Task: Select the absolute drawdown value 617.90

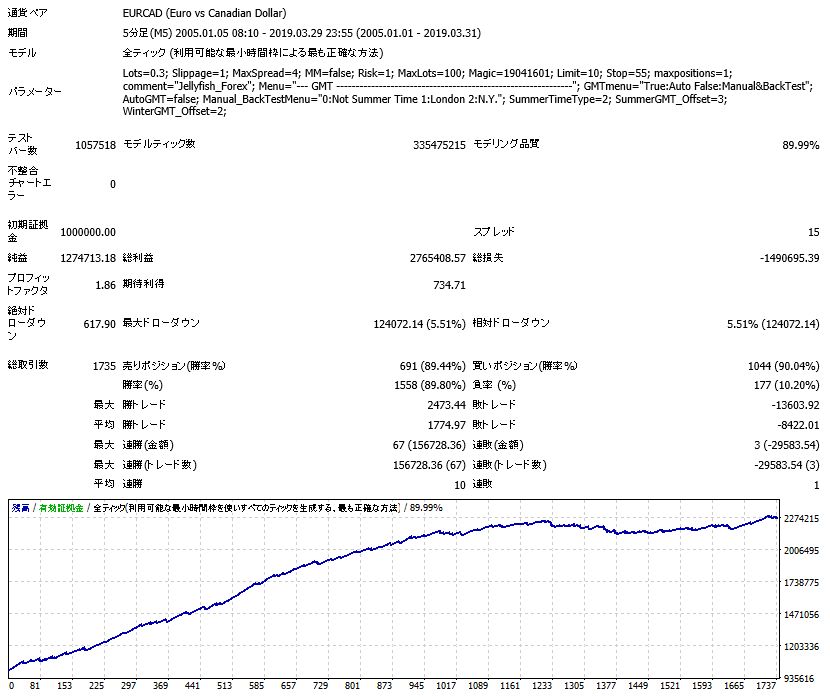Action: 100,323
